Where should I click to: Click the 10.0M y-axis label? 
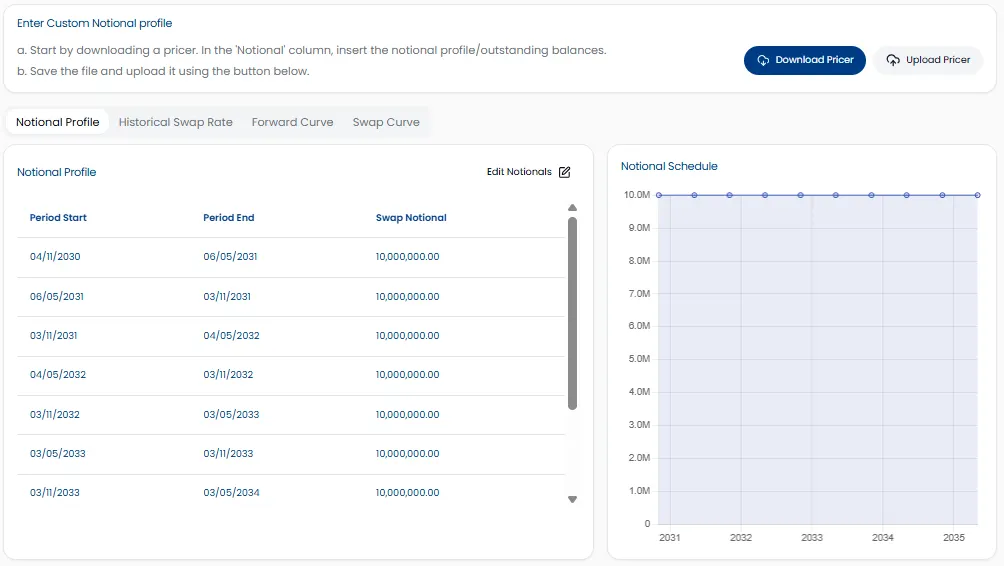(x=637, y=195)
